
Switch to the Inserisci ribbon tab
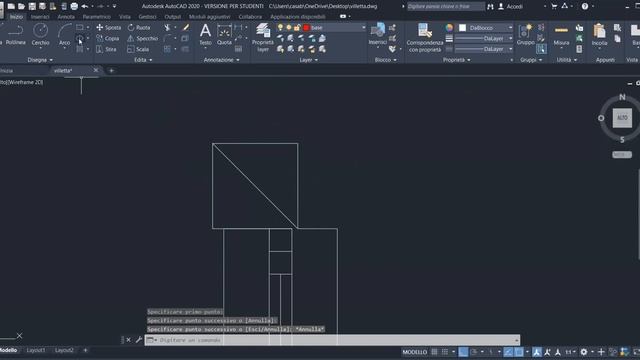point(40,17)
